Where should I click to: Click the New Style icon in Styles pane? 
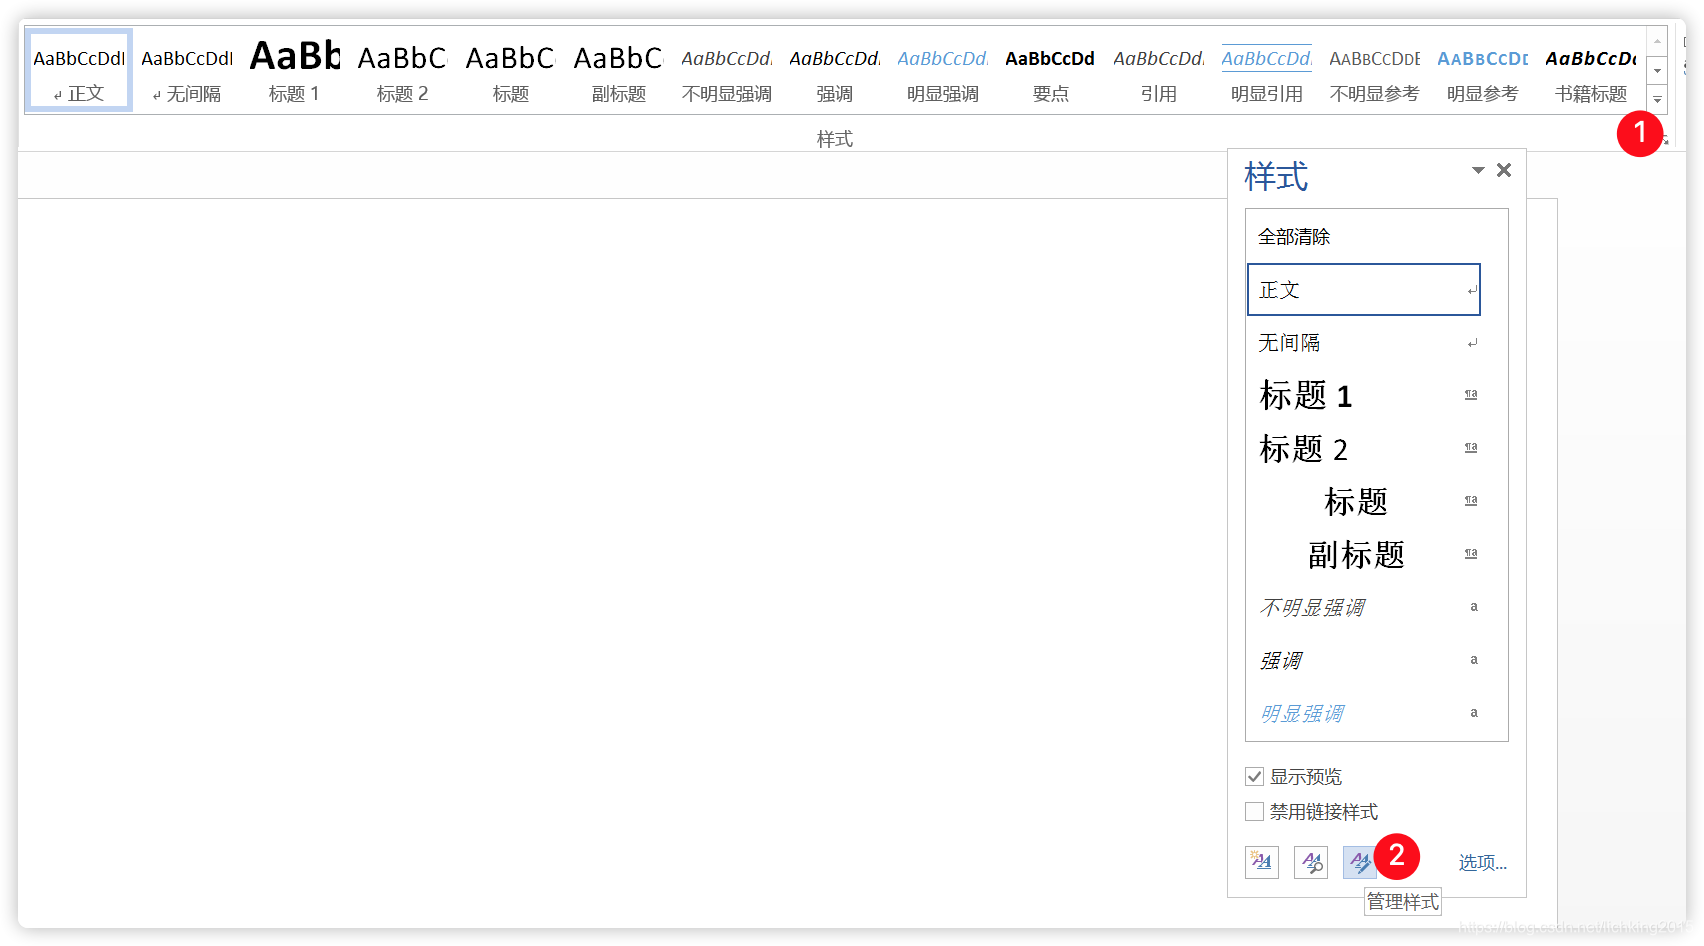click(1262, 862)
